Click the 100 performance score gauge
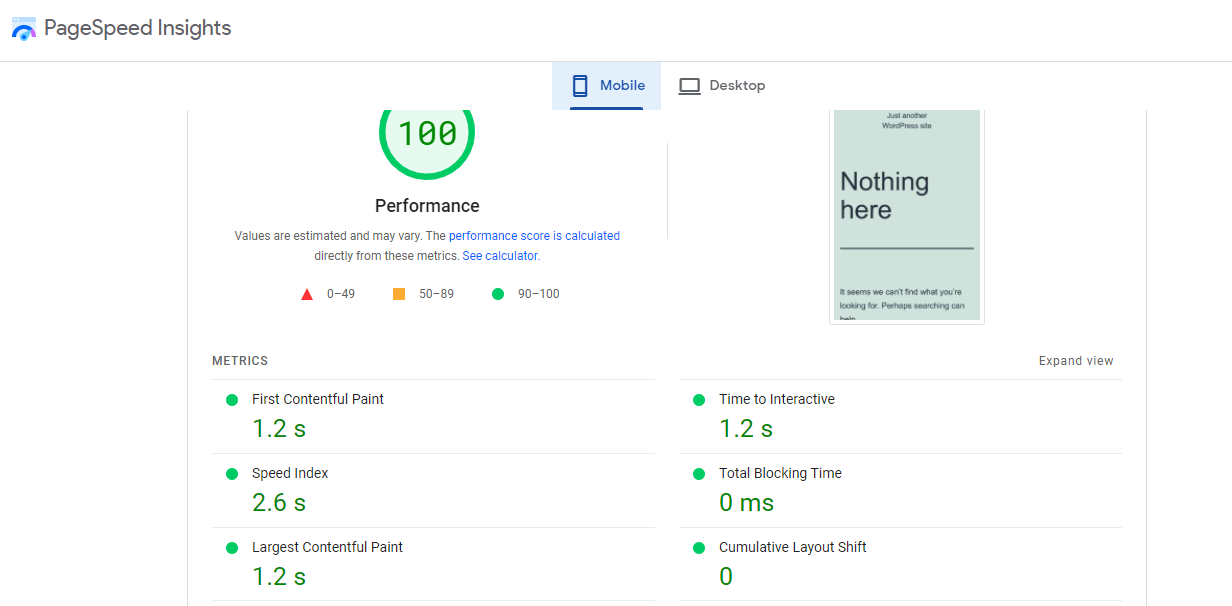 tap(427, 133)
